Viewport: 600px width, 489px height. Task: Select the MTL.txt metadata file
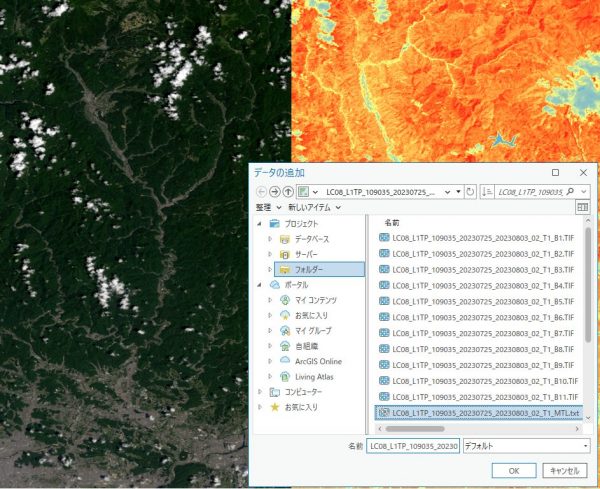(479, 413)
